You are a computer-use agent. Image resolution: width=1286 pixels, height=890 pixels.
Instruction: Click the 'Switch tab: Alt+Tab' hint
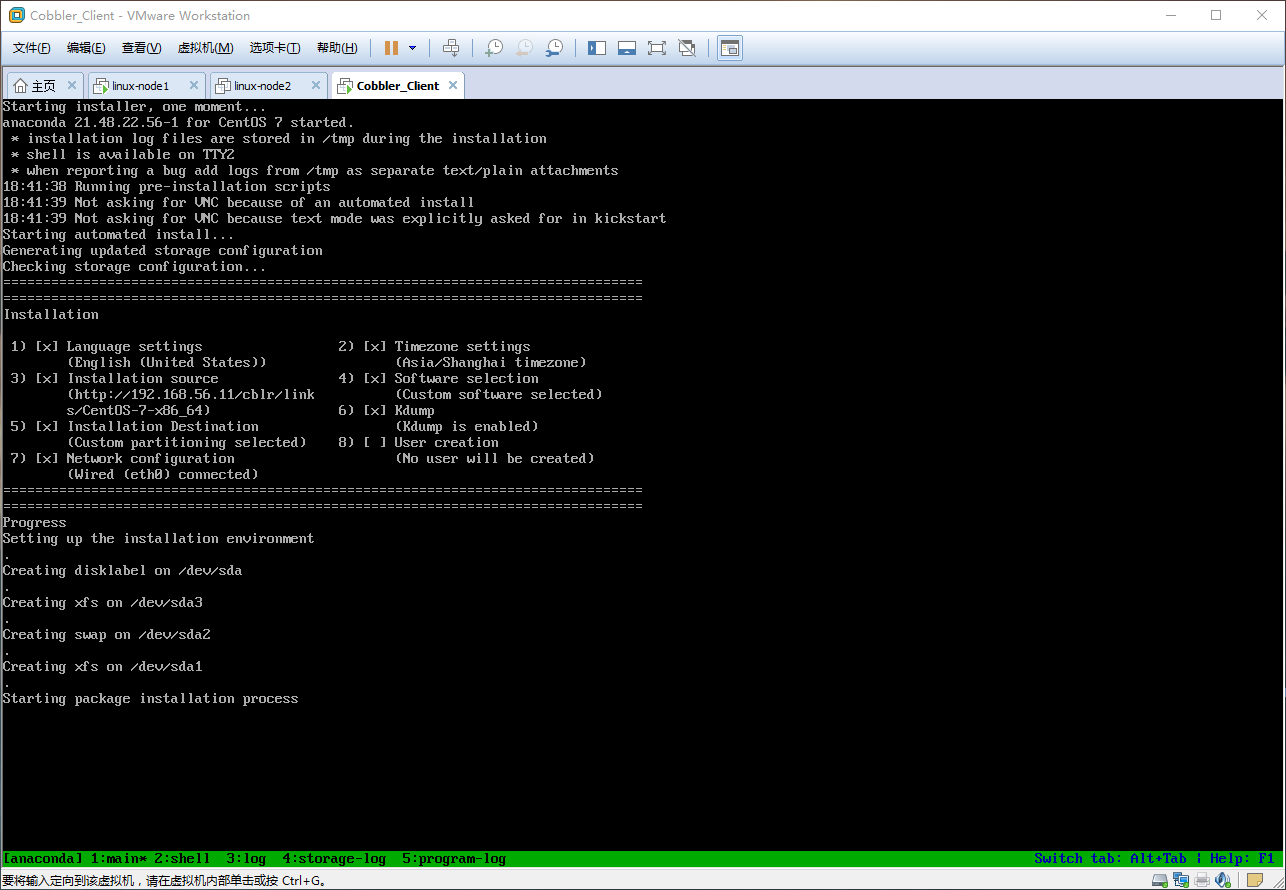[x=1110, y=859]
